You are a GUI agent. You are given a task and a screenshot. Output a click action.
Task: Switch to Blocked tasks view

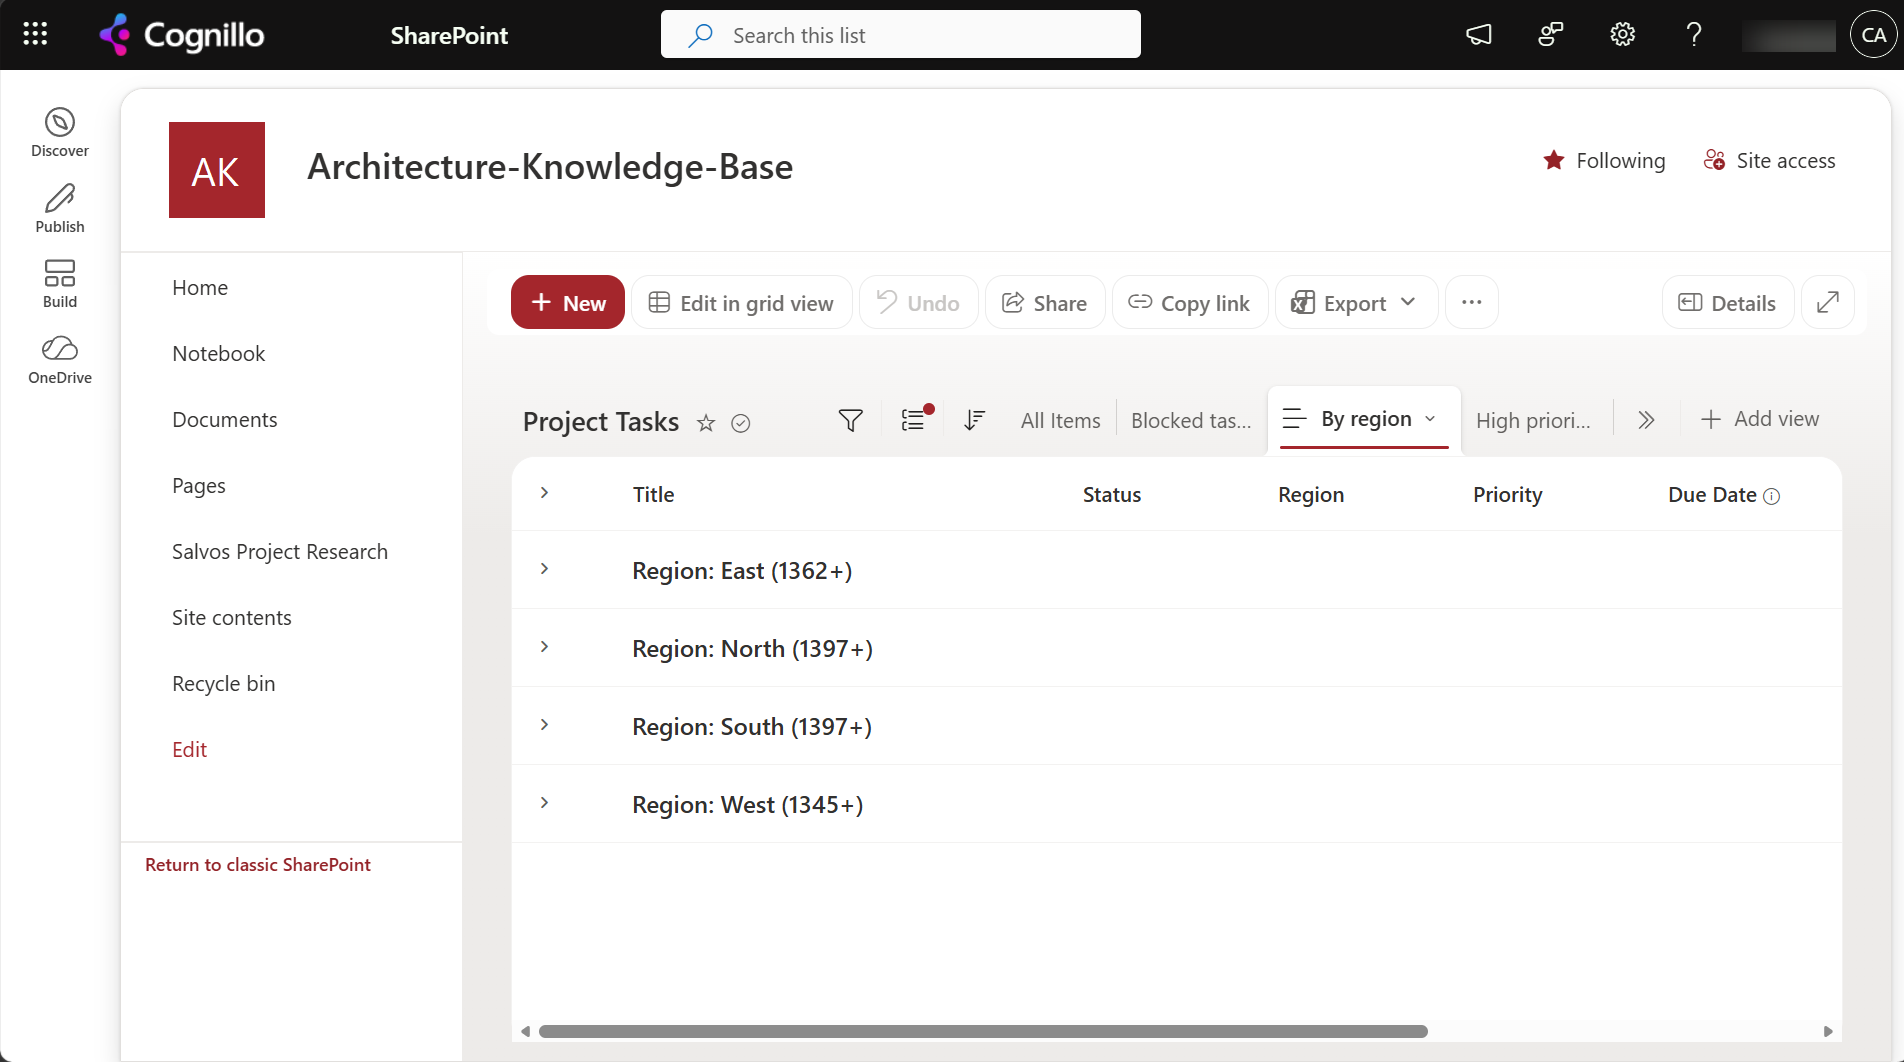pos(1191,421)
